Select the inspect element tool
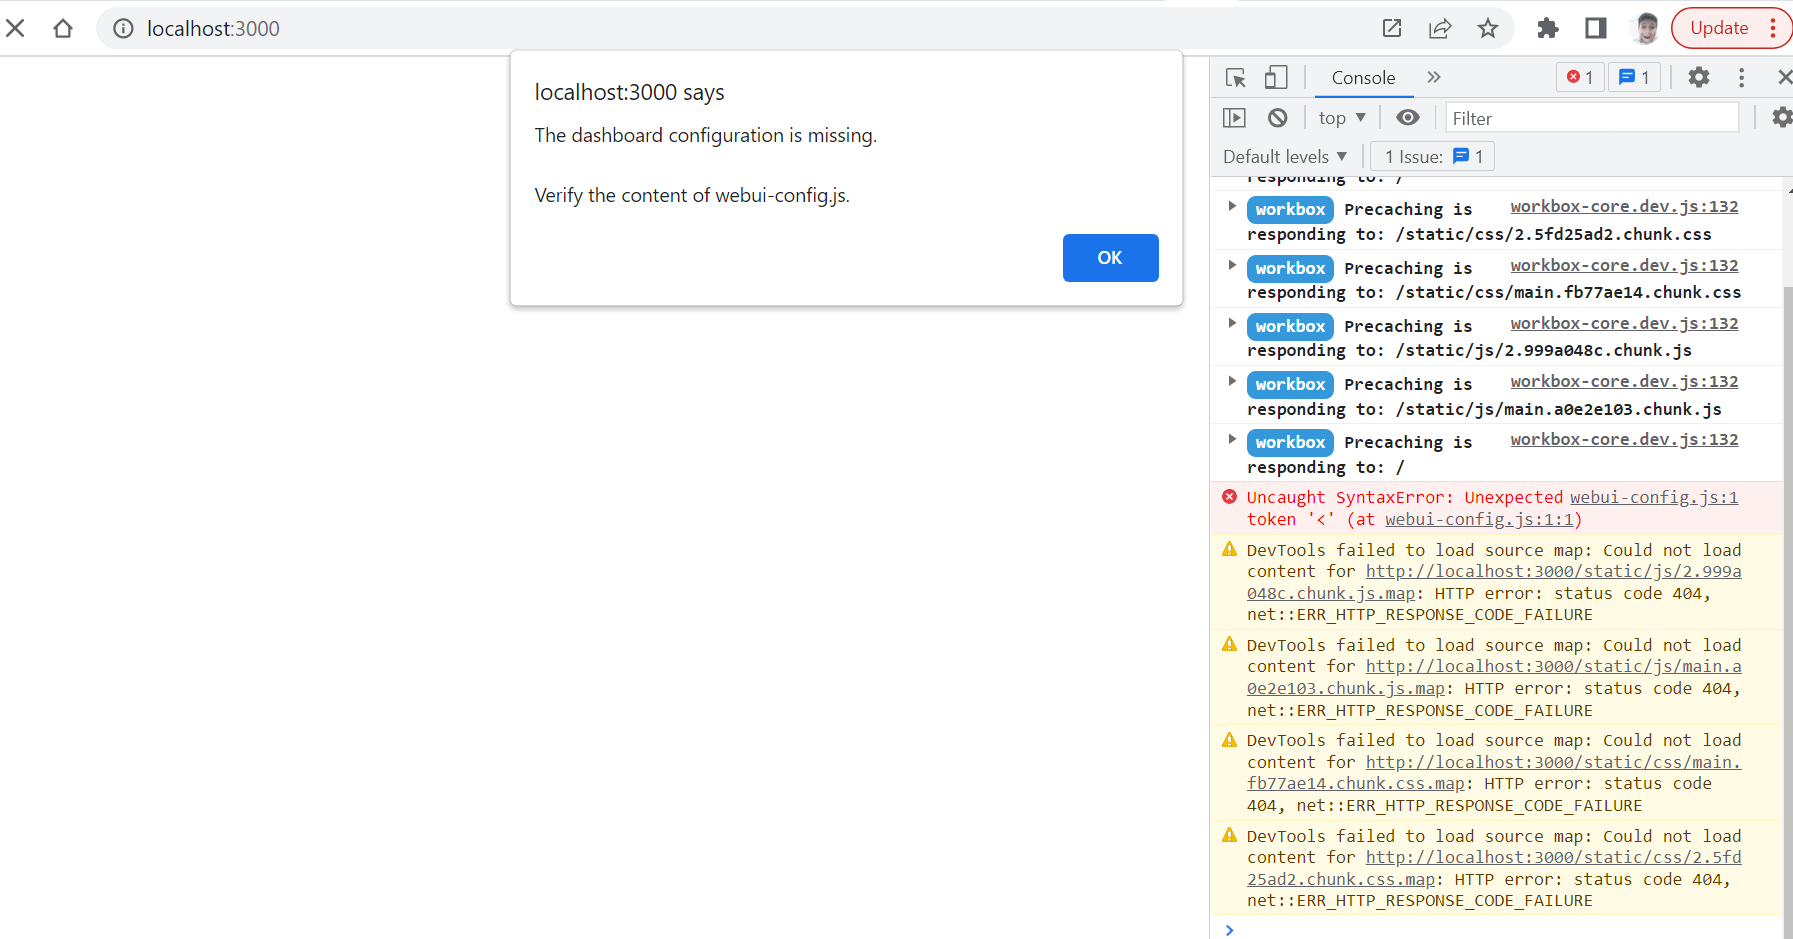Viewport: 1793px width, 939px height. click(1236, 77)
